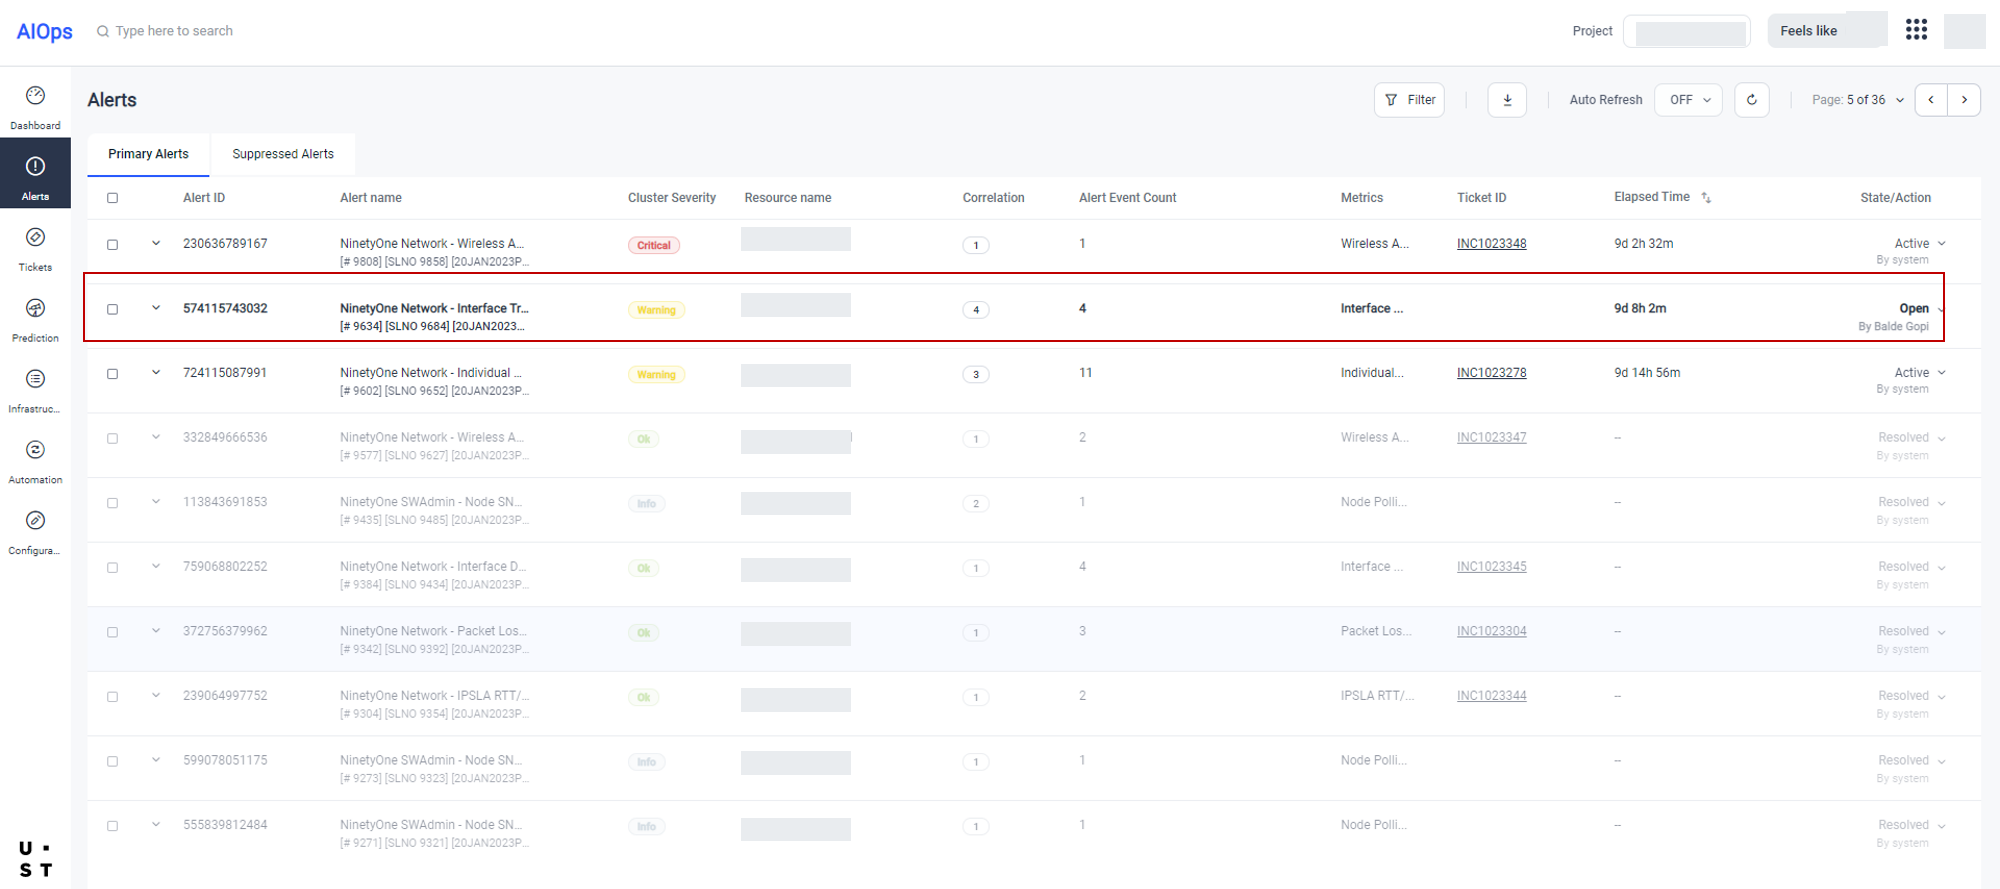Image resolution: width=2000 pixels, height=889 pixels.
Task: Click the Type here to search field
Action: (x=174, y=31)
